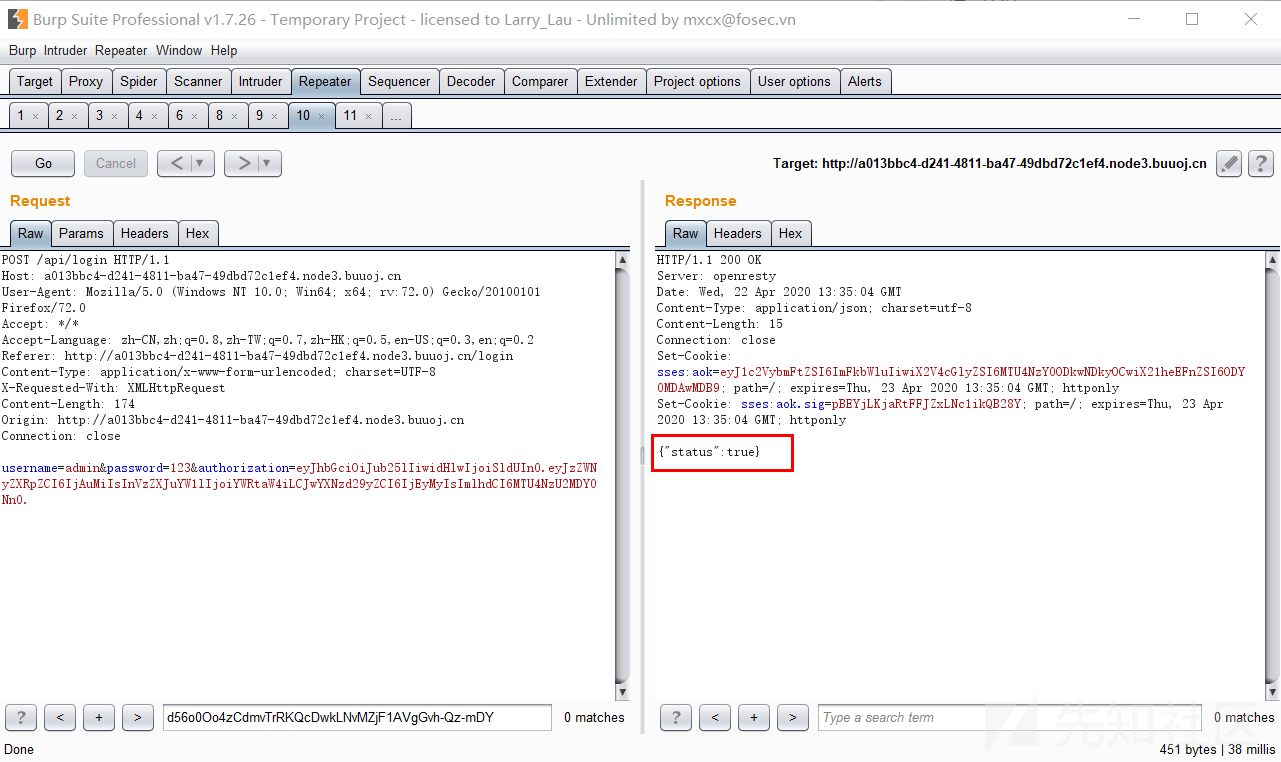Close Repeater tab 3
1281x762 pixels.
point(114,117)
